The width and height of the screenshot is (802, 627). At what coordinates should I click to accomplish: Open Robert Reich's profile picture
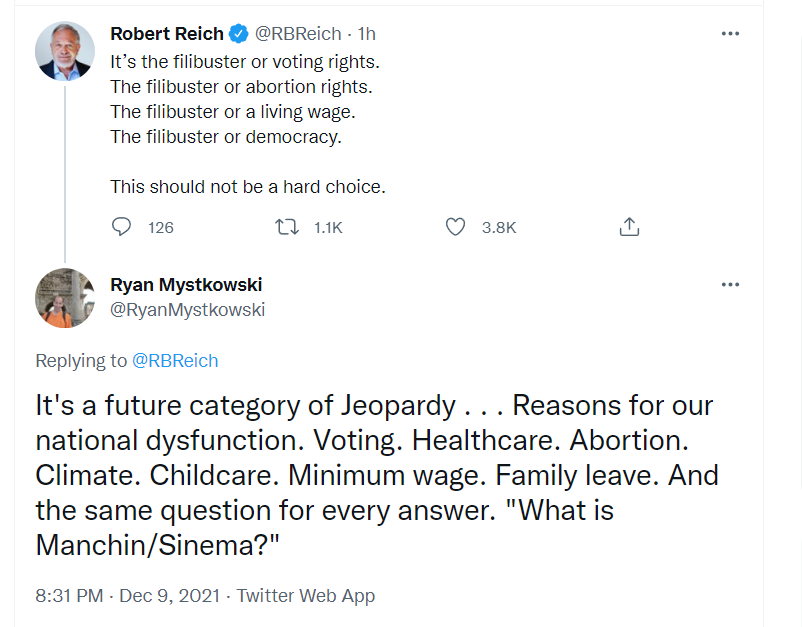pos(65,50)
